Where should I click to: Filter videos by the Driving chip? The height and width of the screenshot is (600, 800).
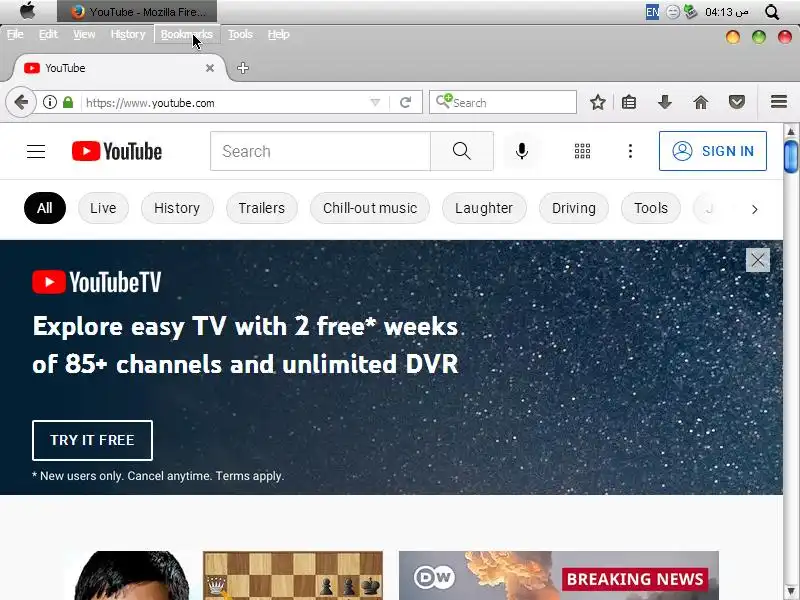click(573, 208)
